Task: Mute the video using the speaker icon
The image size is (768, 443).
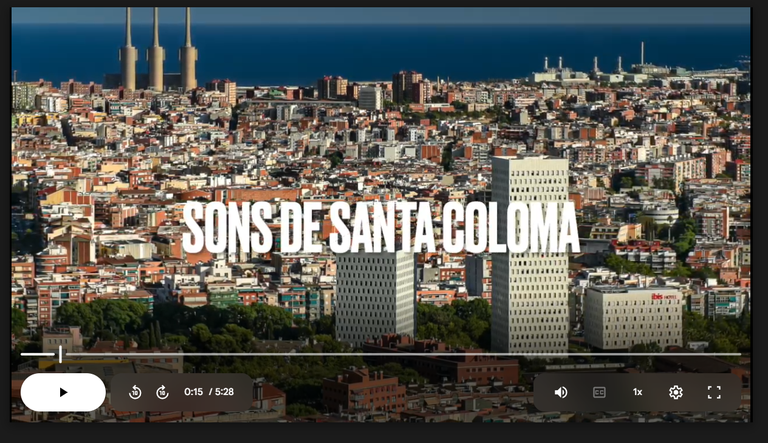Action: 561,392
